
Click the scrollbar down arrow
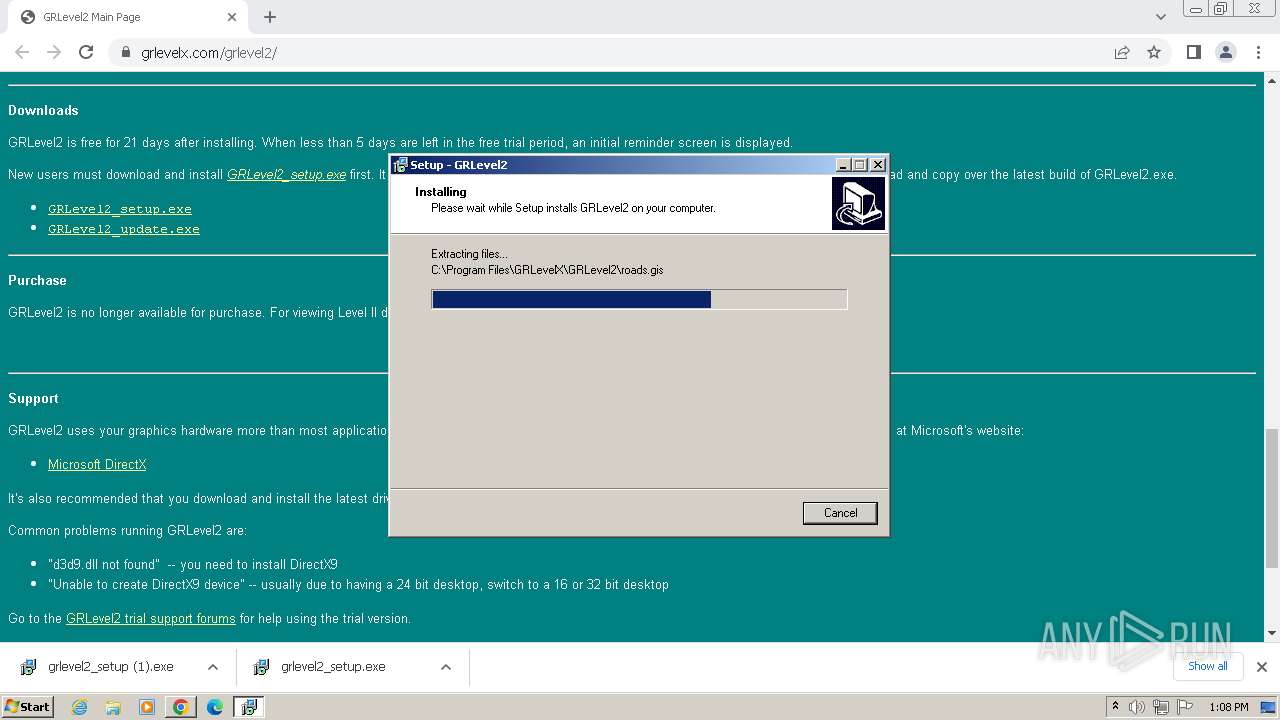(1272, 633)
